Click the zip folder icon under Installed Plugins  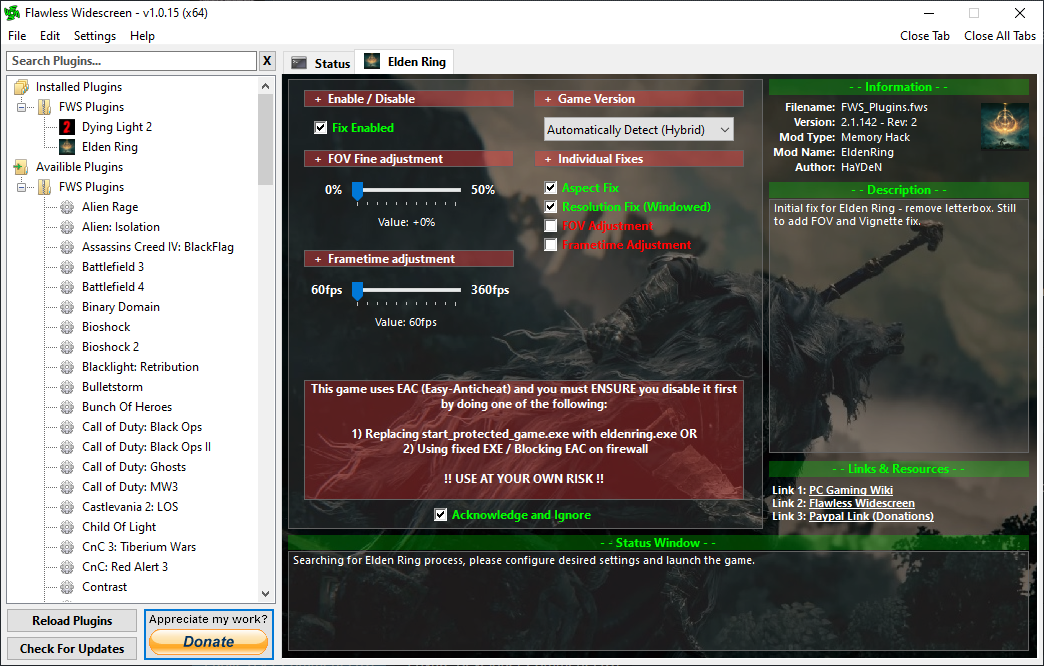45,107
